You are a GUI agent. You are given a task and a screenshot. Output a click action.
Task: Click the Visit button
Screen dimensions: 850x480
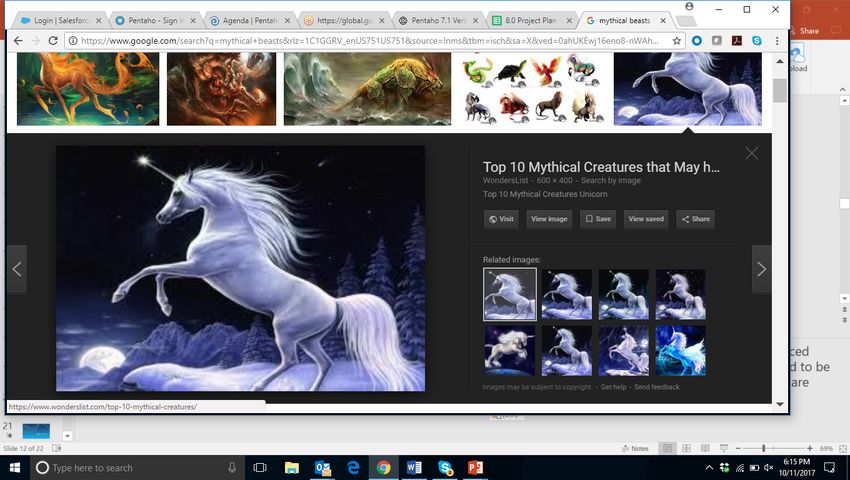coord(501,219)
